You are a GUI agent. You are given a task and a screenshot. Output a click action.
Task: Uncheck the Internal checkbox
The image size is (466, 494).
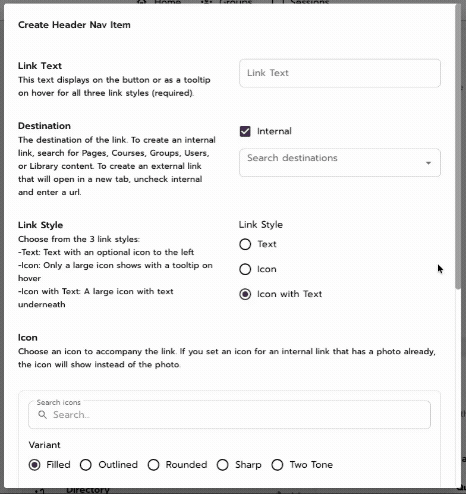(x=245, y=131)
